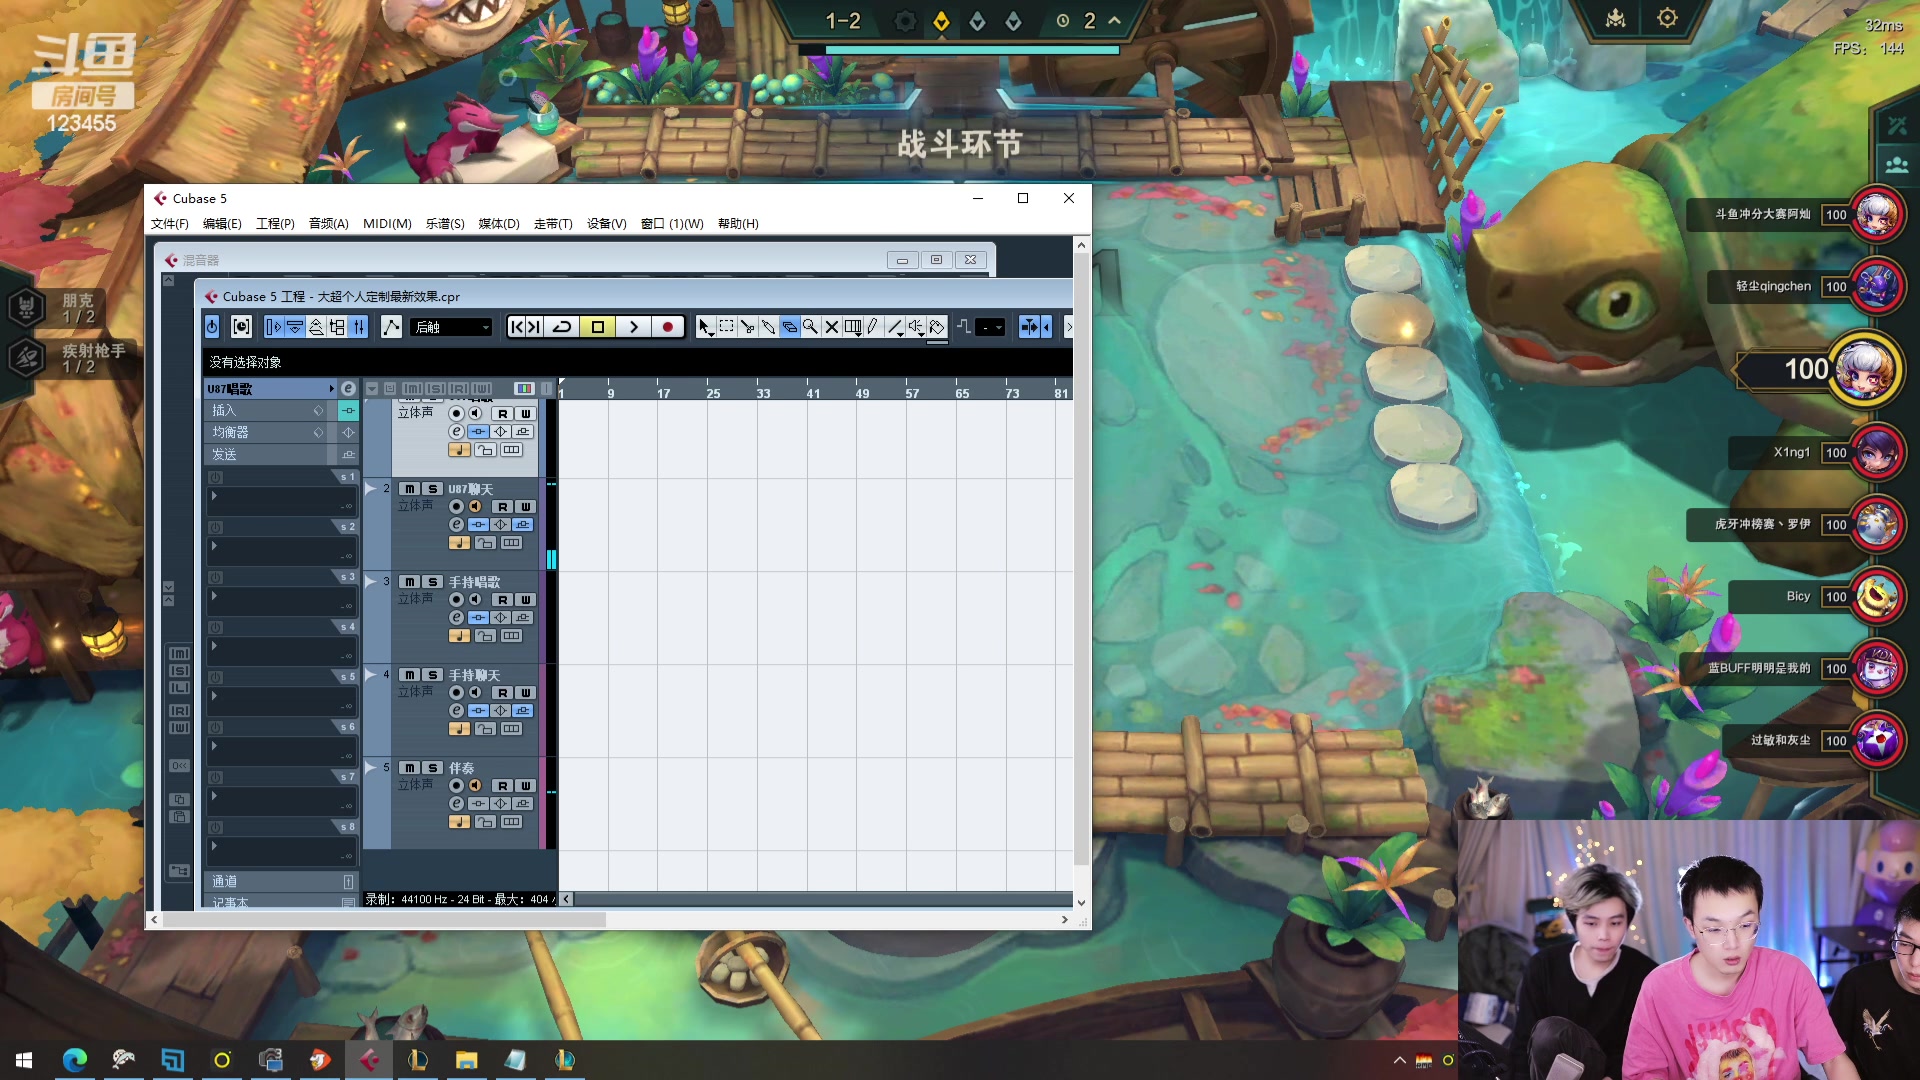Open the Windows Start menu
This screenshot has height=1080, width=1920.
click(x=24, y=1060)
